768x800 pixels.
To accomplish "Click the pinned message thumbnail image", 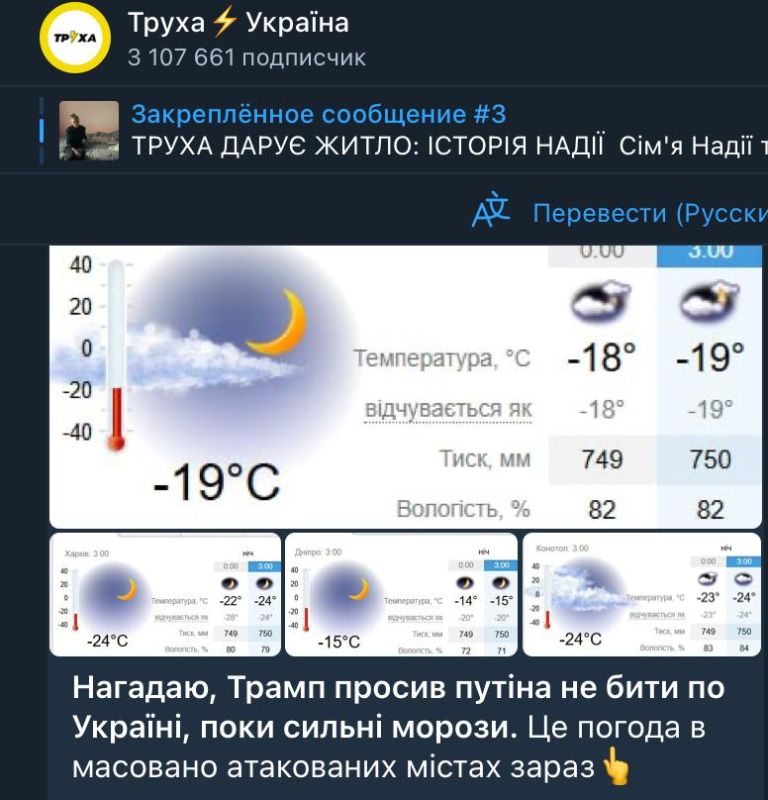I will [x=89, y=130].
